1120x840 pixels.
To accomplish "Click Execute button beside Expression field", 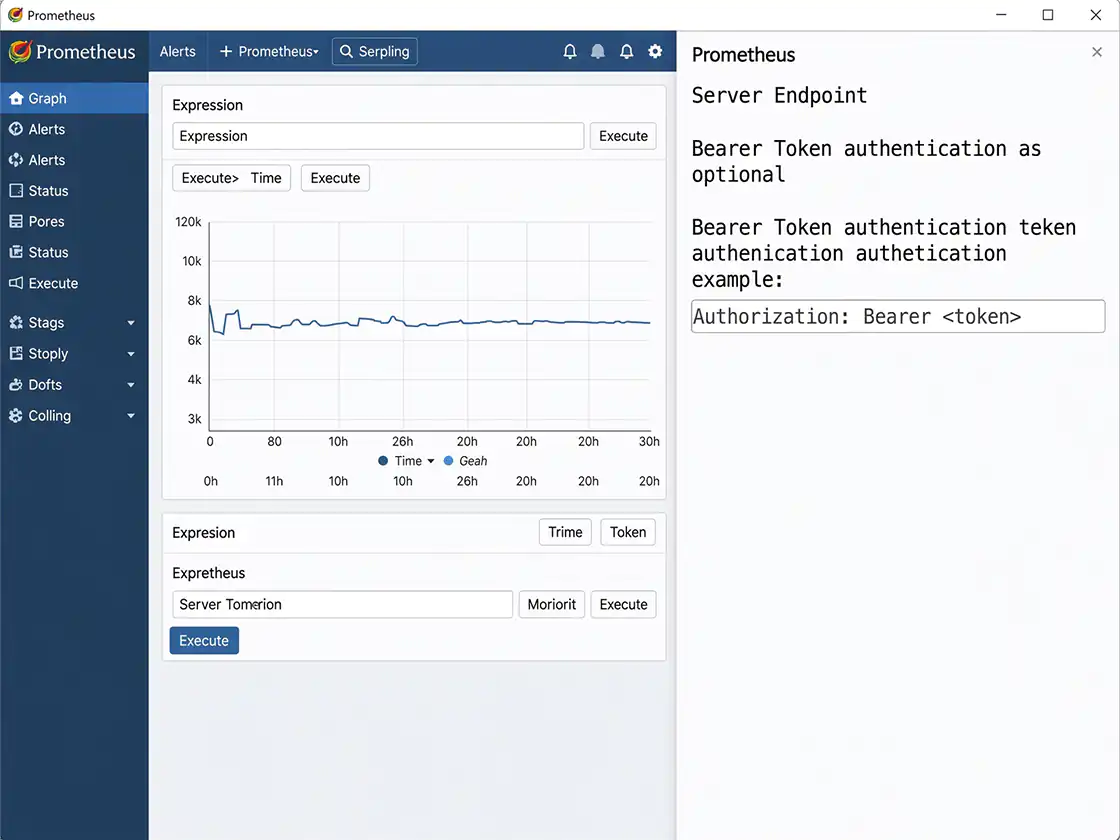I will pyautogui.click(x=623, y=136).
